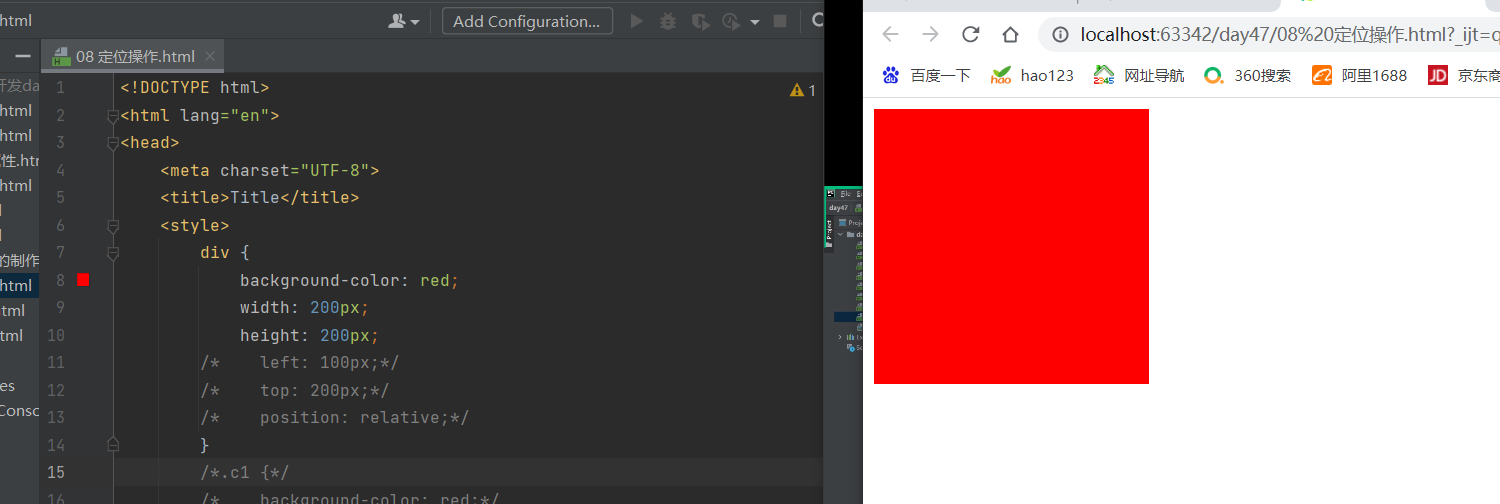The width and height of the screenshot is (1500, 504).
Task: Open the red color swatch in the gutter
Action: point(83,280)
